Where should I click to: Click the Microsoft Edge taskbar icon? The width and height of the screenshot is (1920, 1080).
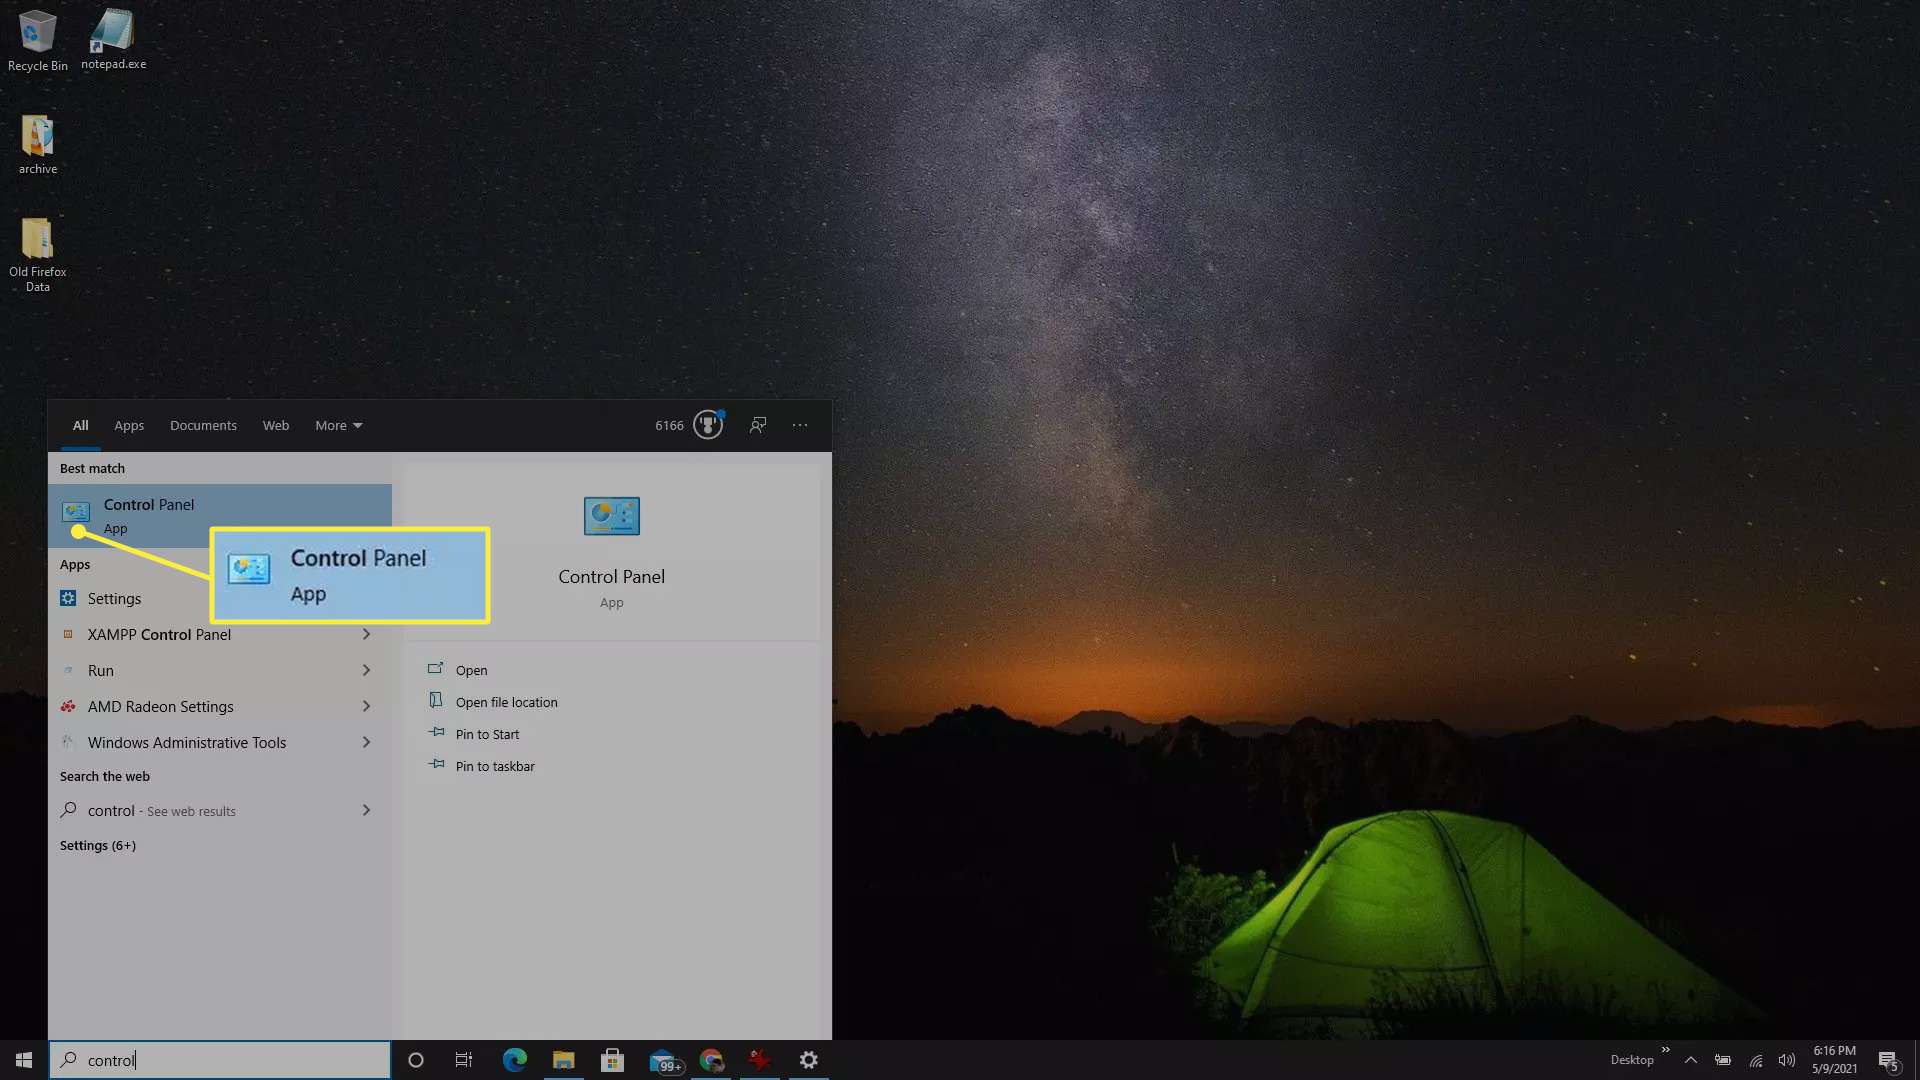point(516,1059)
